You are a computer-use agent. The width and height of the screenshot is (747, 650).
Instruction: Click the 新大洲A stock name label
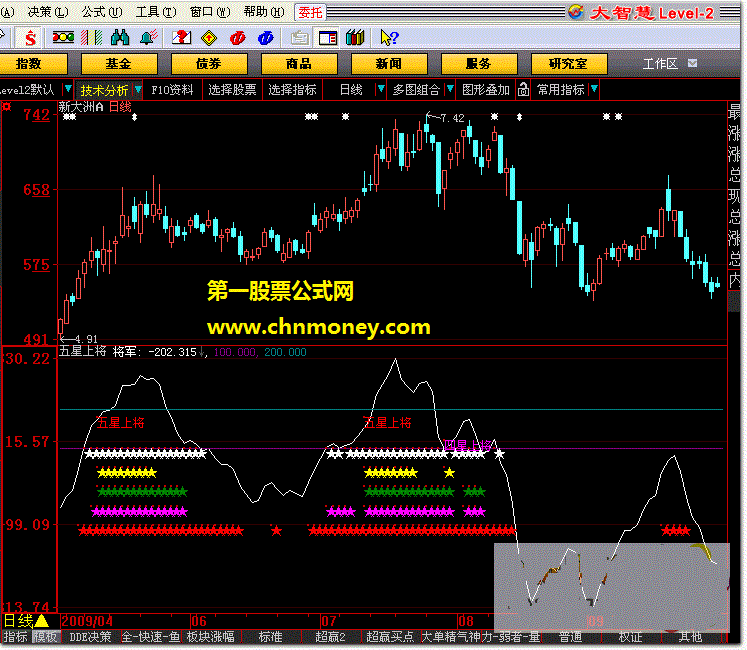[81, 107]
